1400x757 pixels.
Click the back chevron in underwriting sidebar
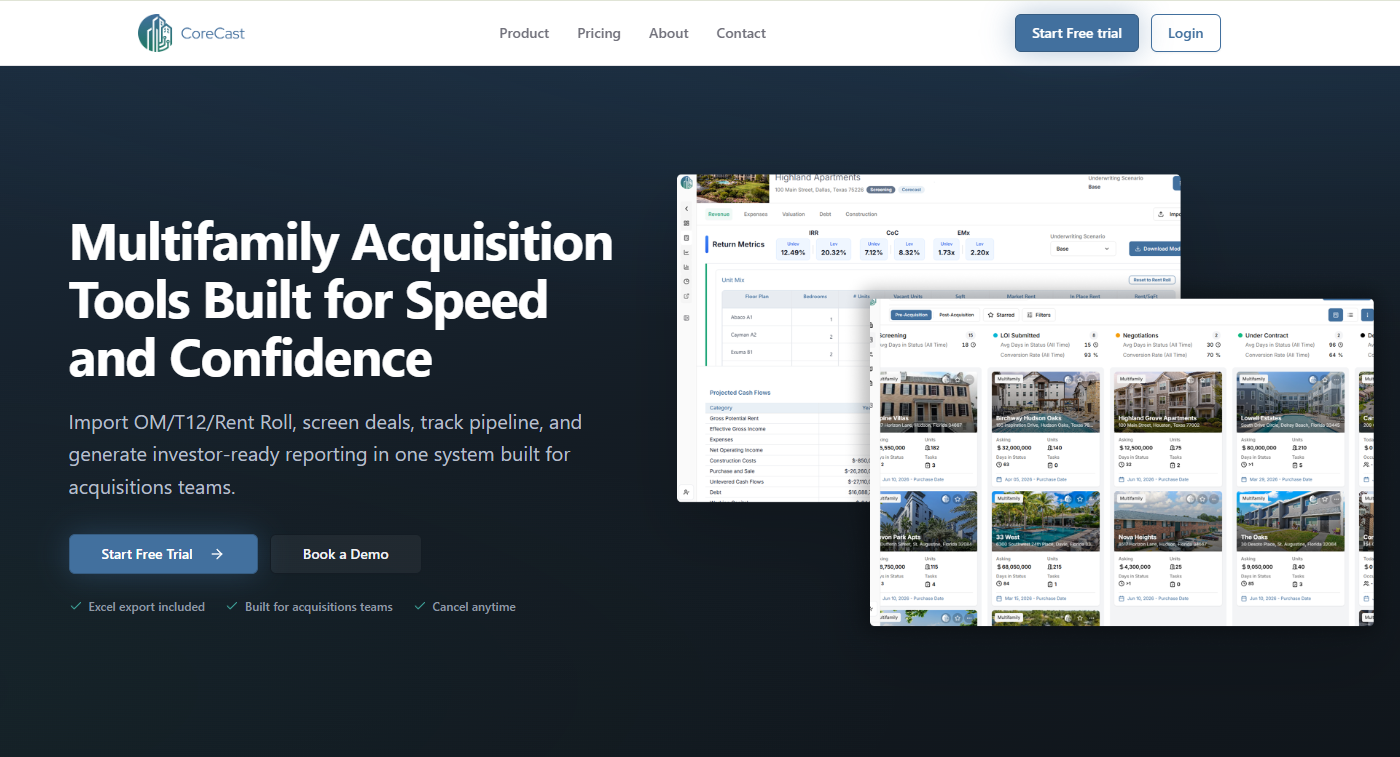coord(686,208)
